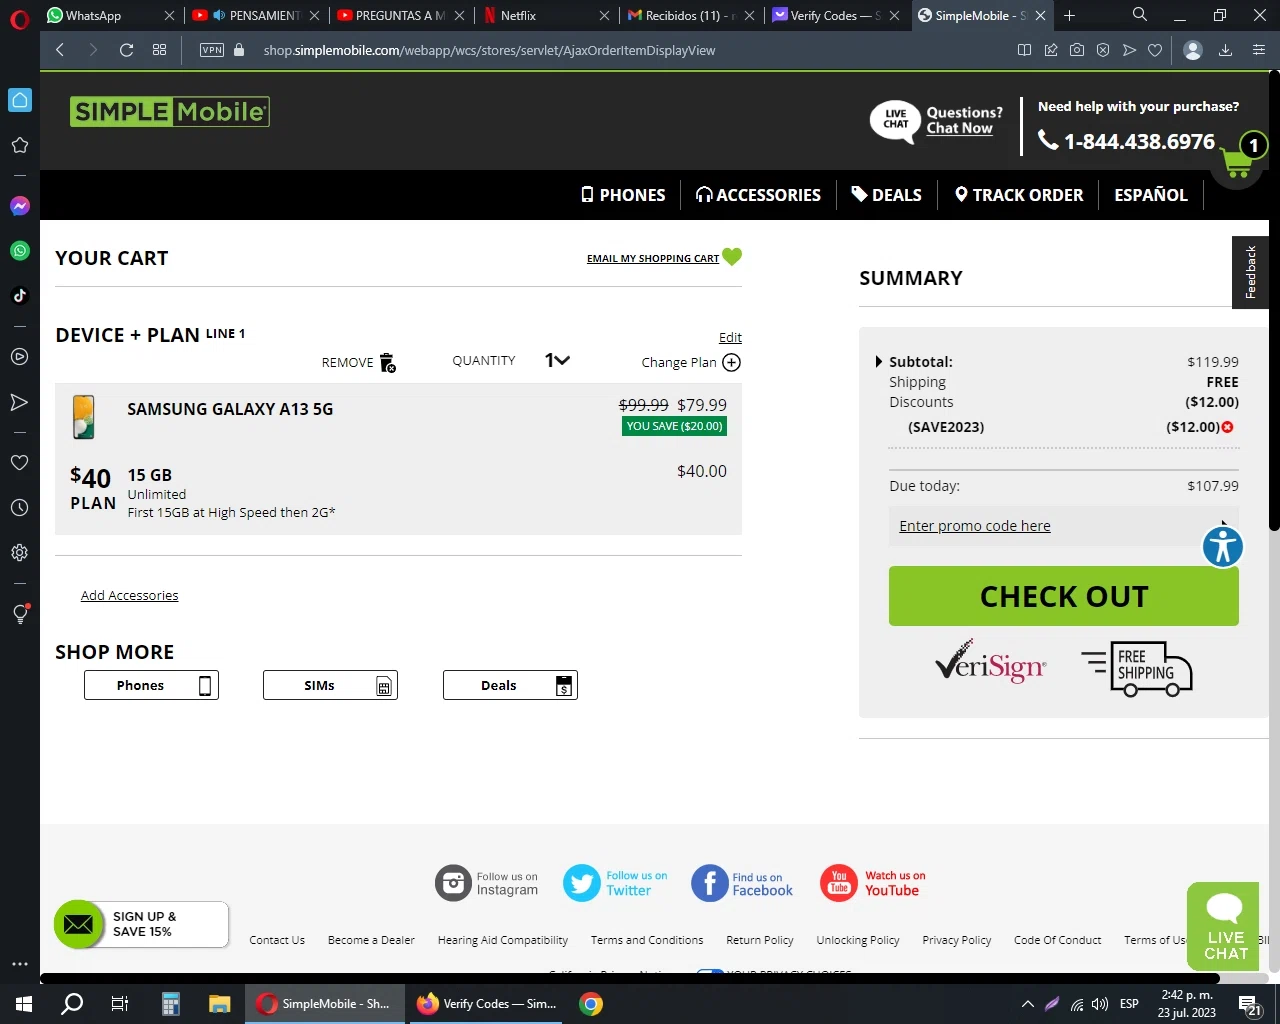Open Instagram social link

pyautogui.click(x=487, y=883)
